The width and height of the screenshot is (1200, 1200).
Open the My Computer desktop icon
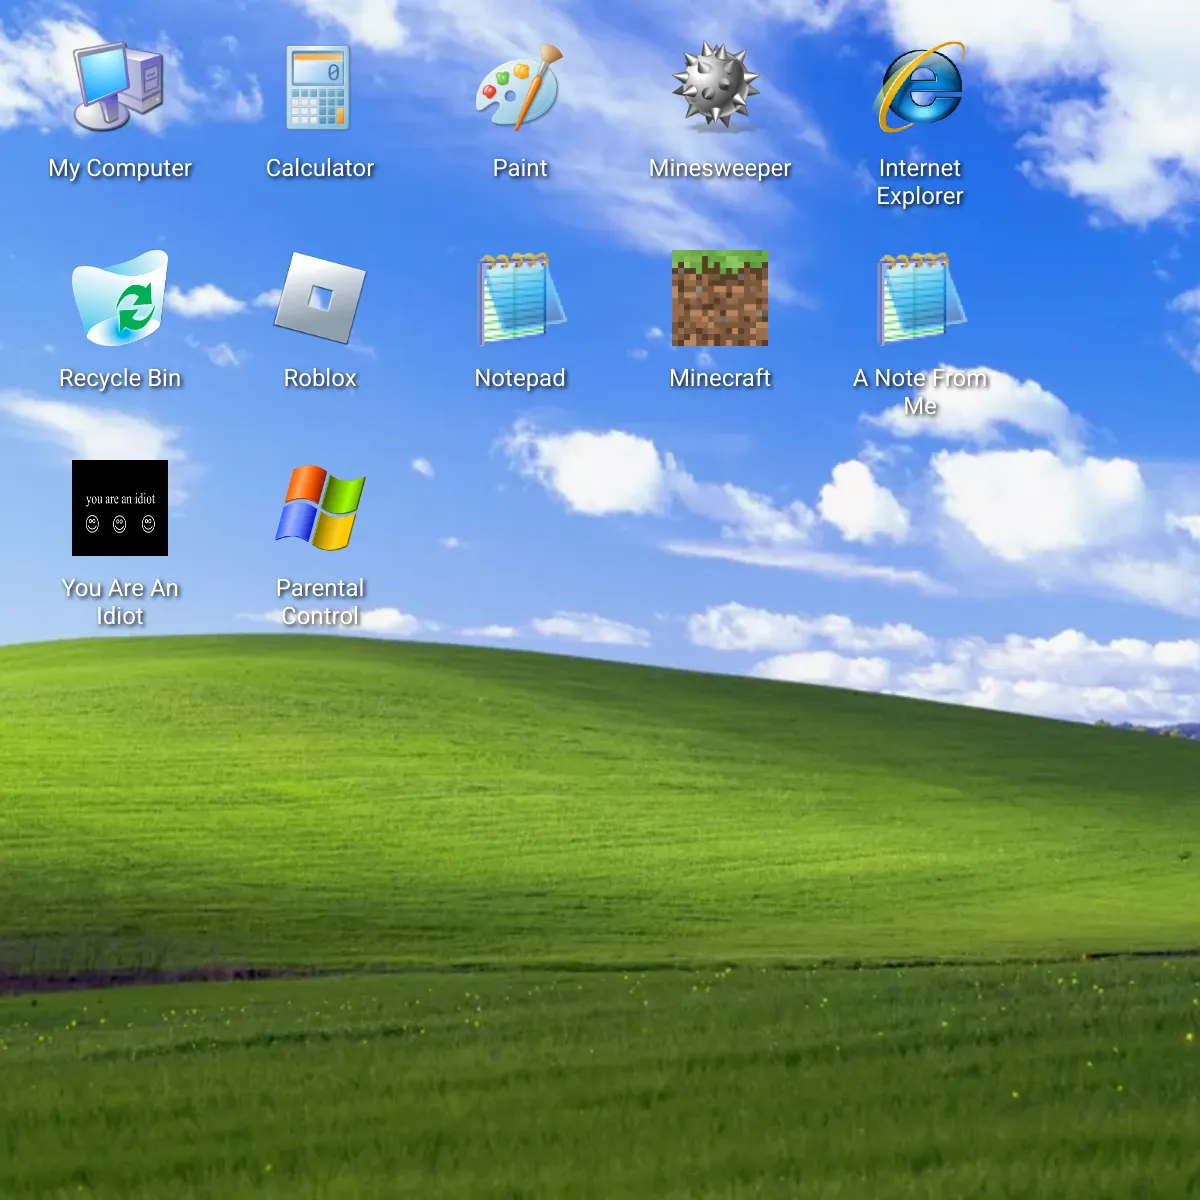[120, 88]
